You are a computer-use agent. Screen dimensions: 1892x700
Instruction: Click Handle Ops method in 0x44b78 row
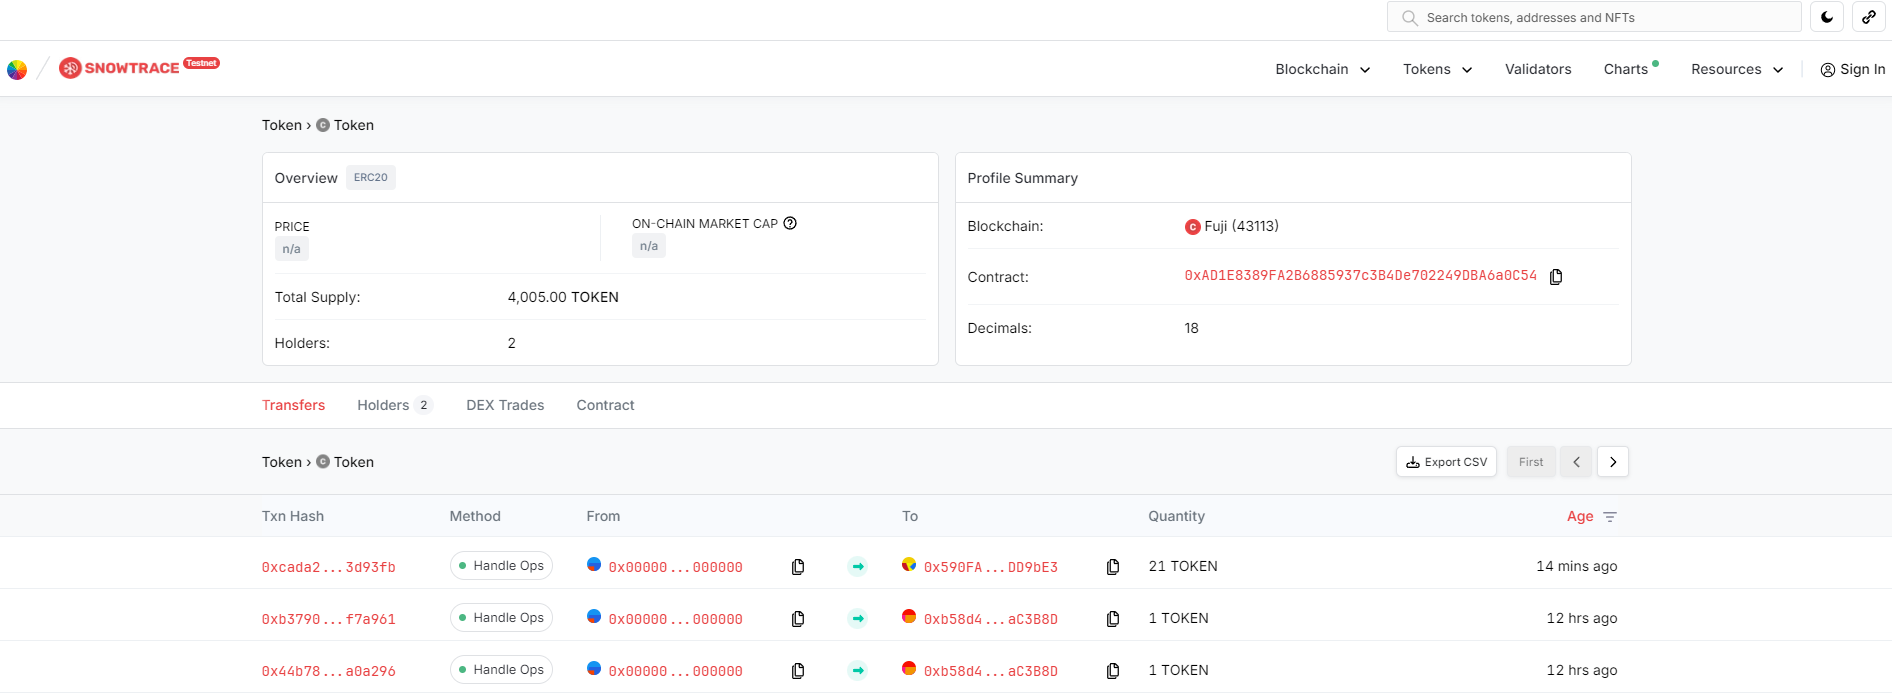coord(501,670)
